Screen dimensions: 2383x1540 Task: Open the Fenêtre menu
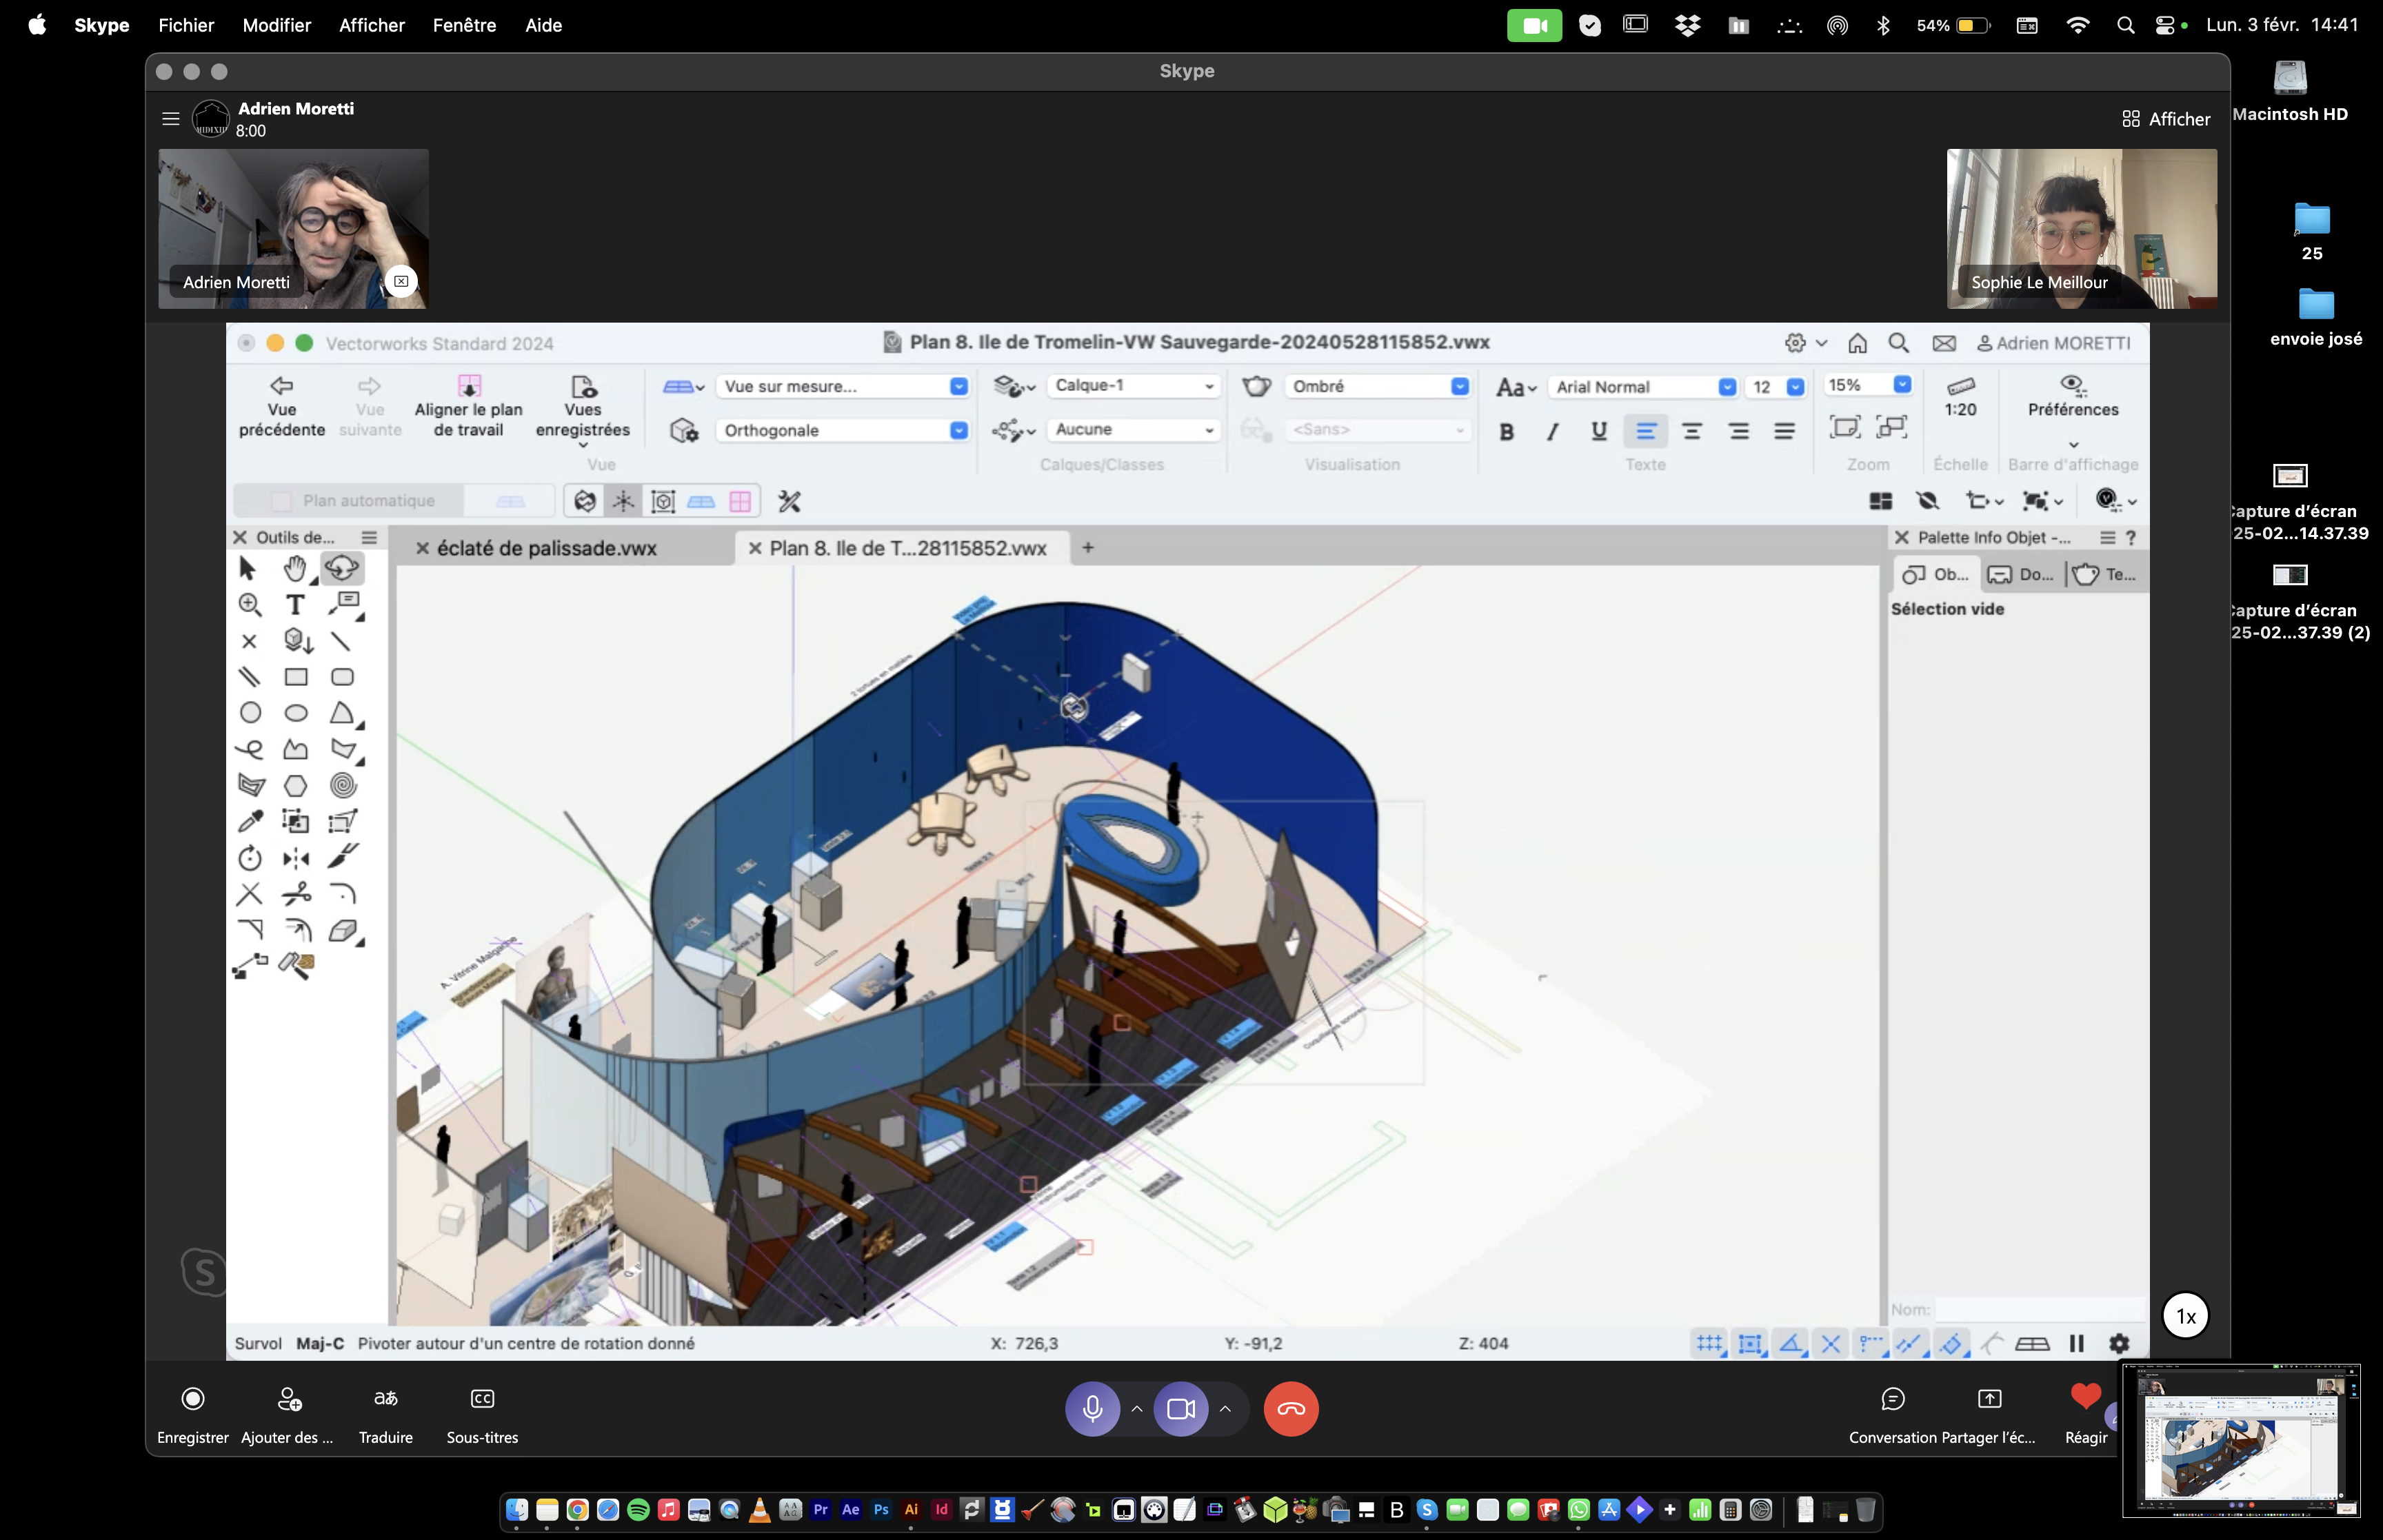464,25
